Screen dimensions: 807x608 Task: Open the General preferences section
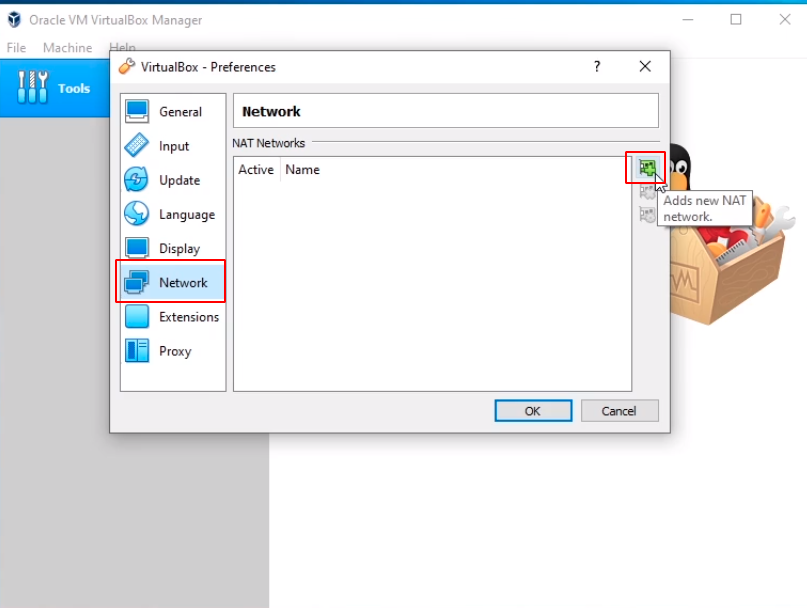[x=173, y=112]
